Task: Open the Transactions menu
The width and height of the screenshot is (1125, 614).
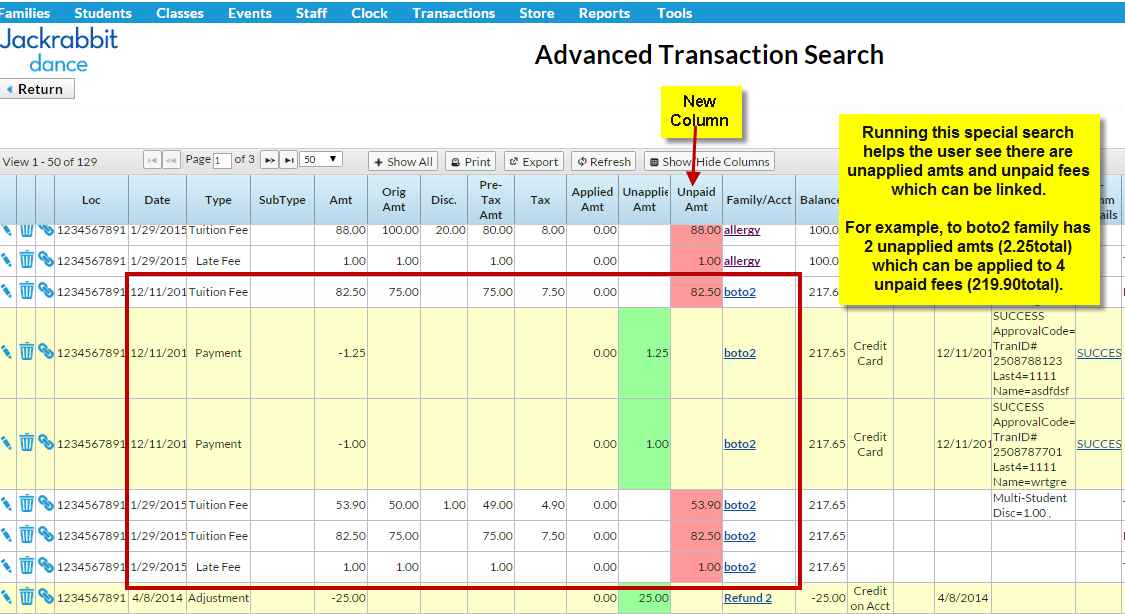Action: coord(453,13)
